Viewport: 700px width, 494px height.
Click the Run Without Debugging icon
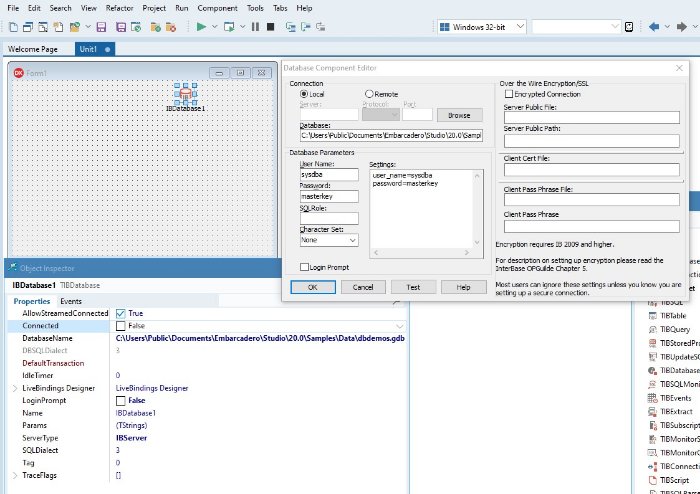229,27
